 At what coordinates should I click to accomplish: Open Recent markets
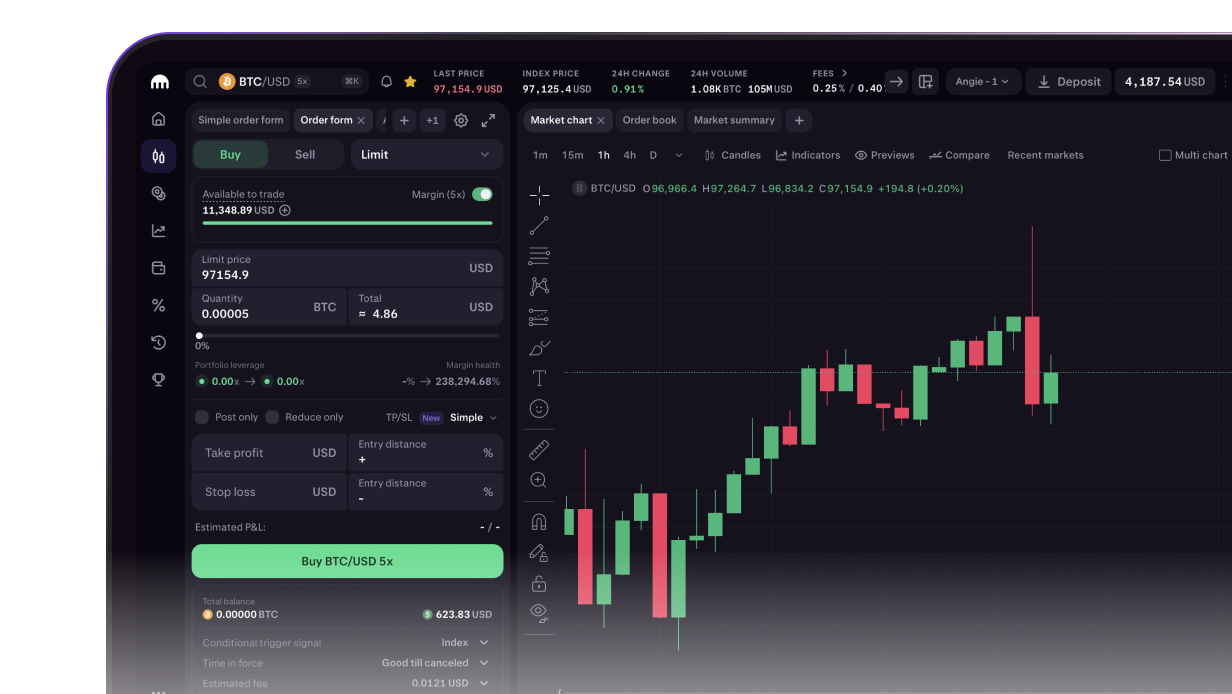tap(1045, 155)
